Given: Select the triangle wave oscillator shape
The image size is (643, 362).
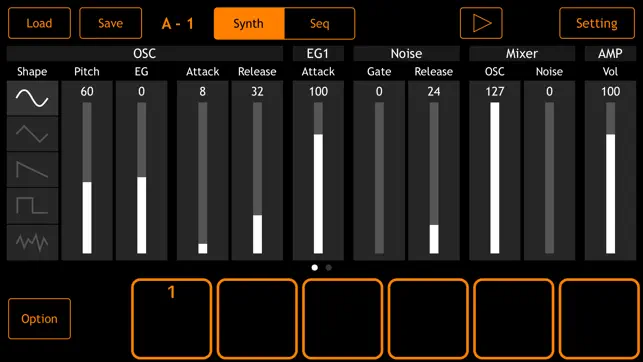Looking at the screenshot, I should coord(32,134).
